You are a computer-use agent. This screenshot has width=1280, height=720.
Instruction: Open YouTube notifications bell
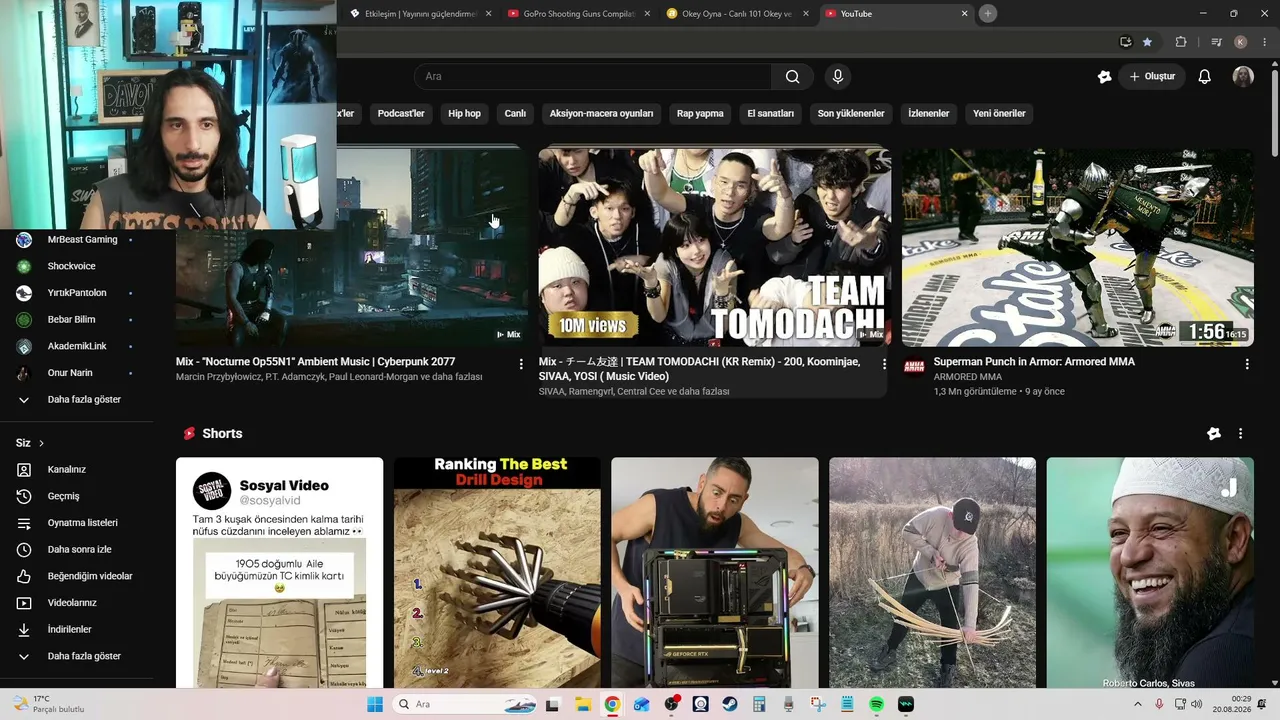1204,77
